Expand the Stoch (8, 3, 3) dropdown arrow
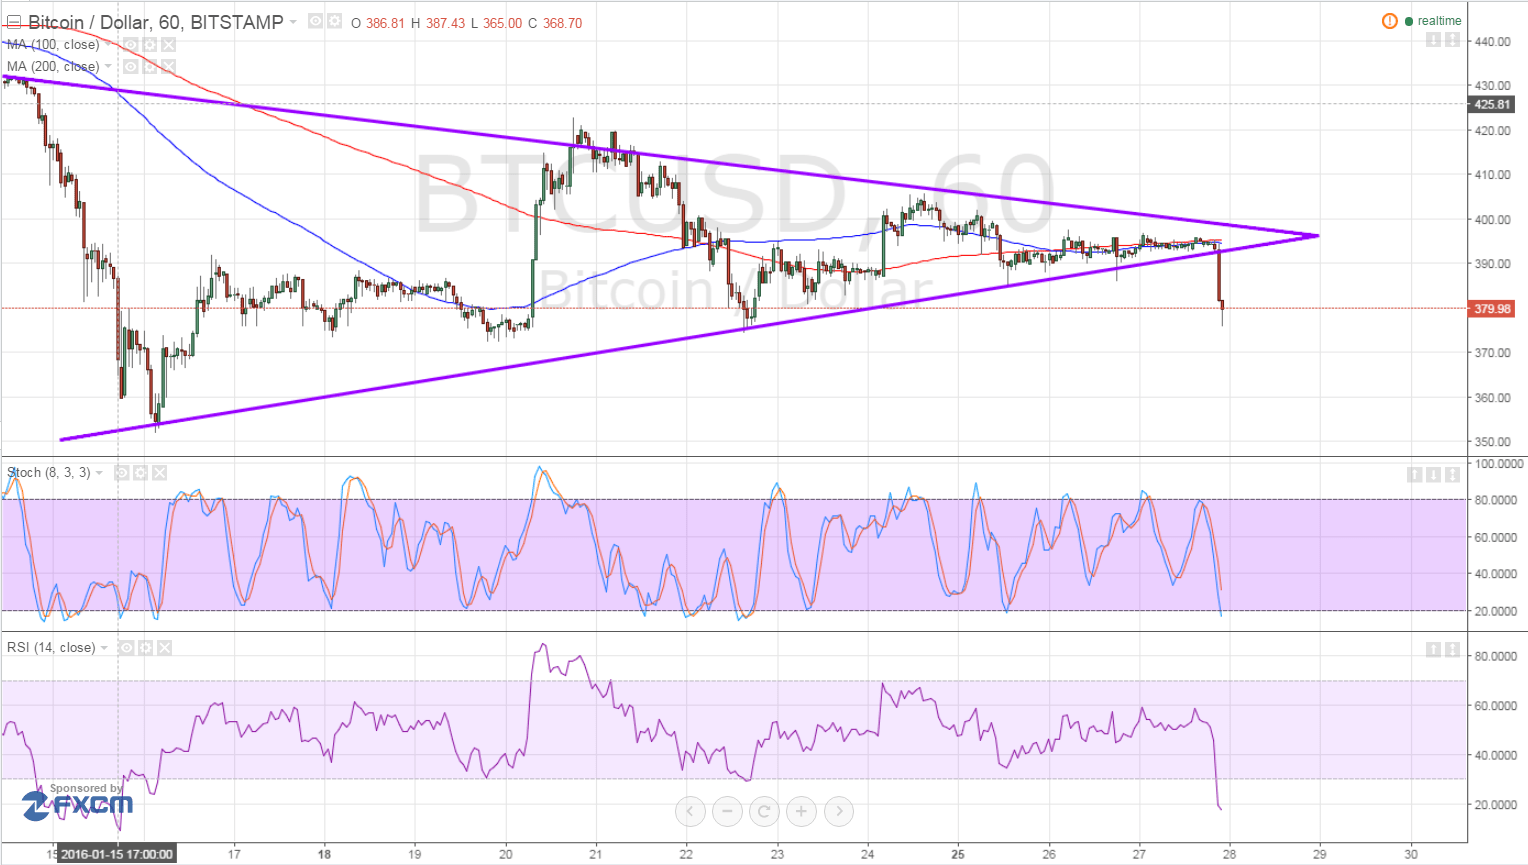Image resolution: width=1528 pixels, height=865 pixels. [99, 472]
